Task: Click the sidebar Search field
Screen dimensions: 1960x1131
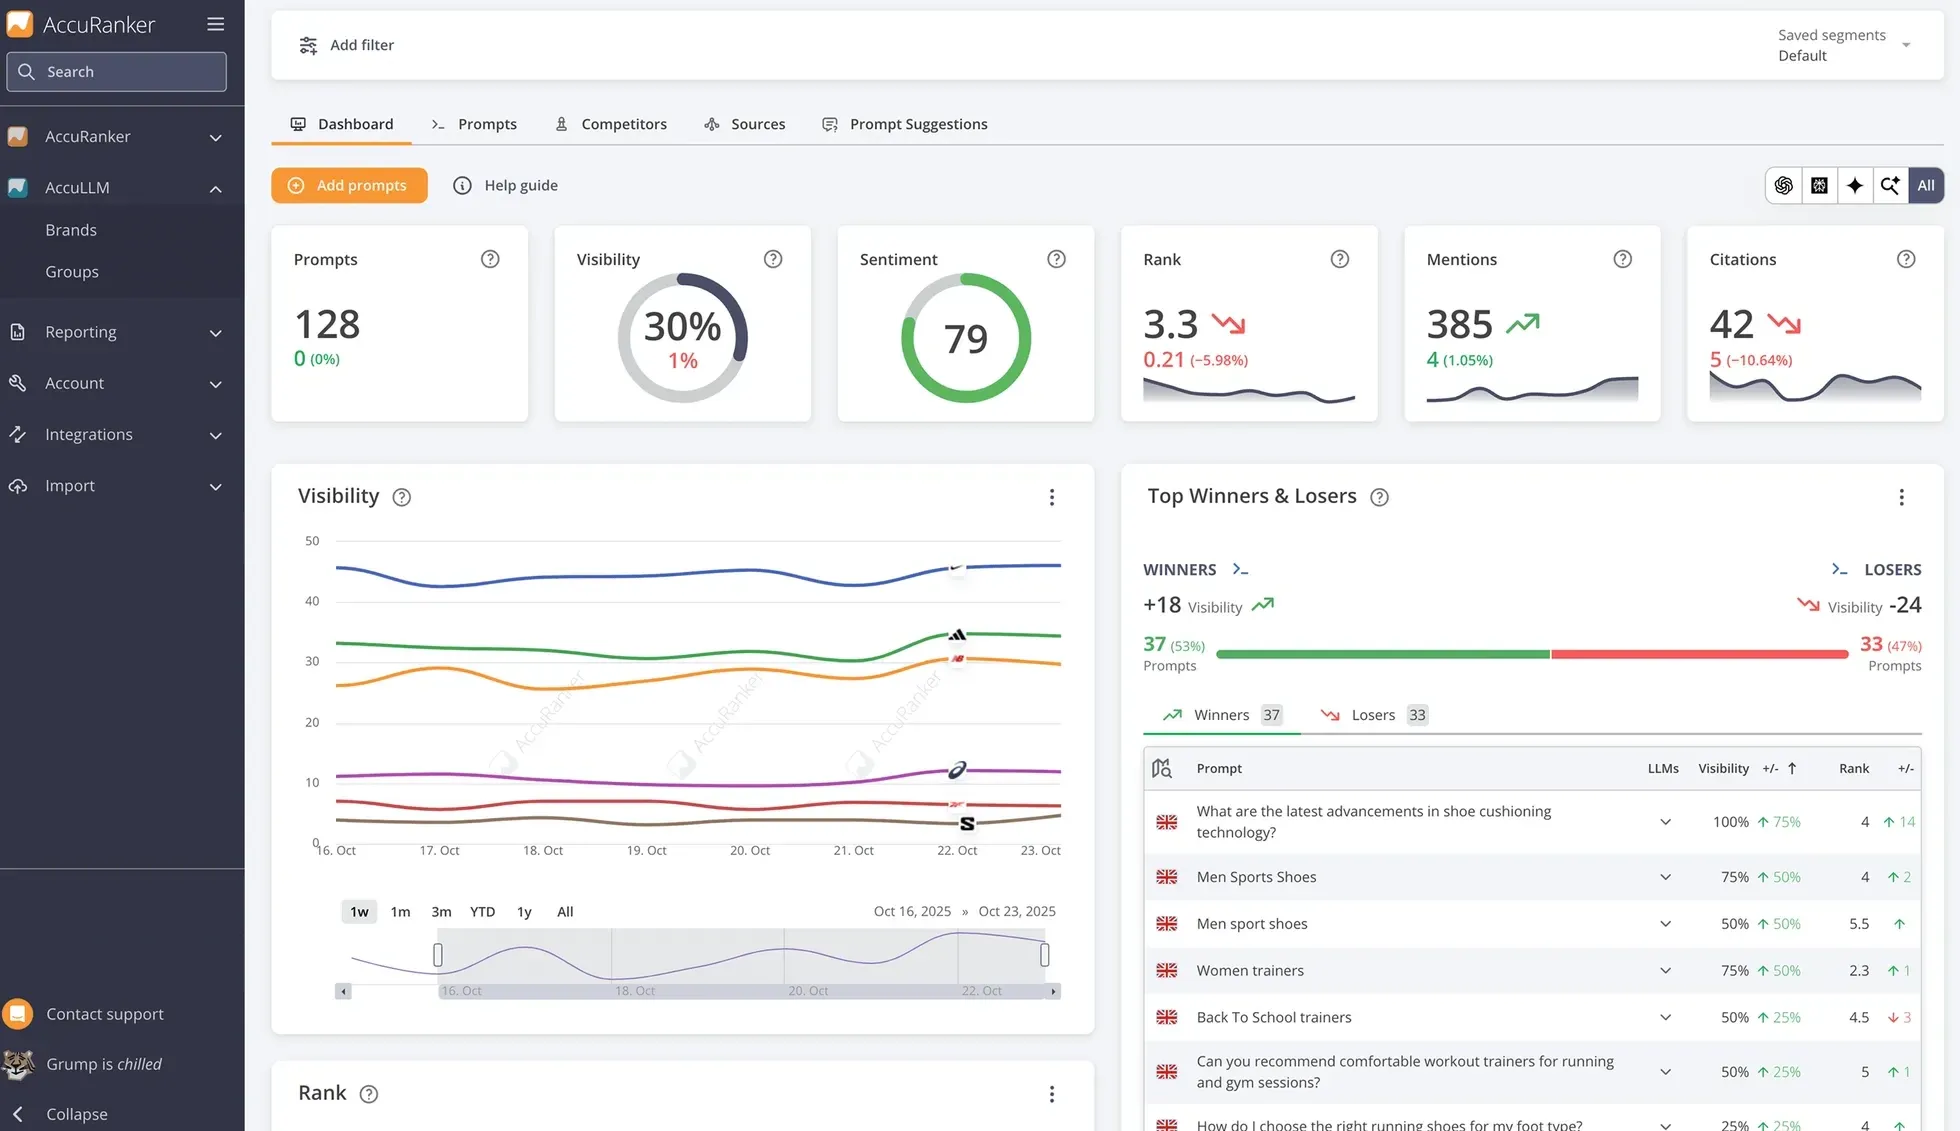Action: pos(116,72)
